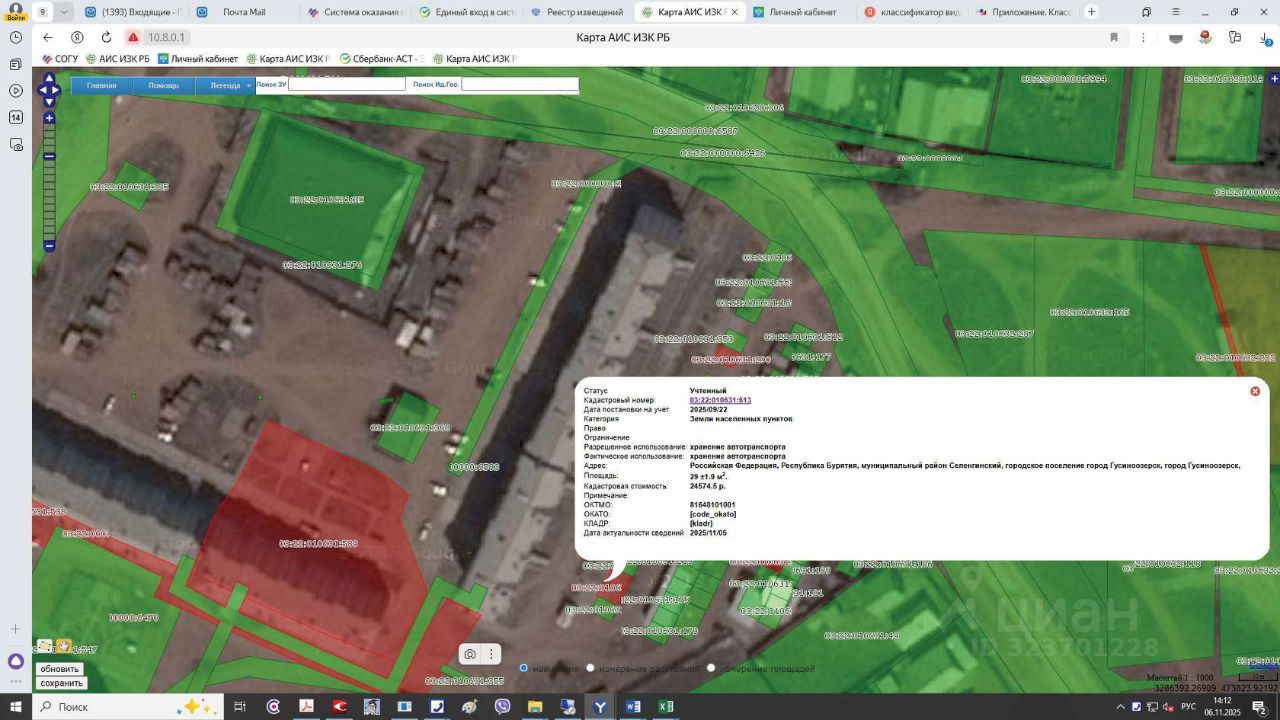The height and width of the screenshot is (720, 1280).
Task: Click the РУС keyboard language indicator
Action: click(1189, 707)
